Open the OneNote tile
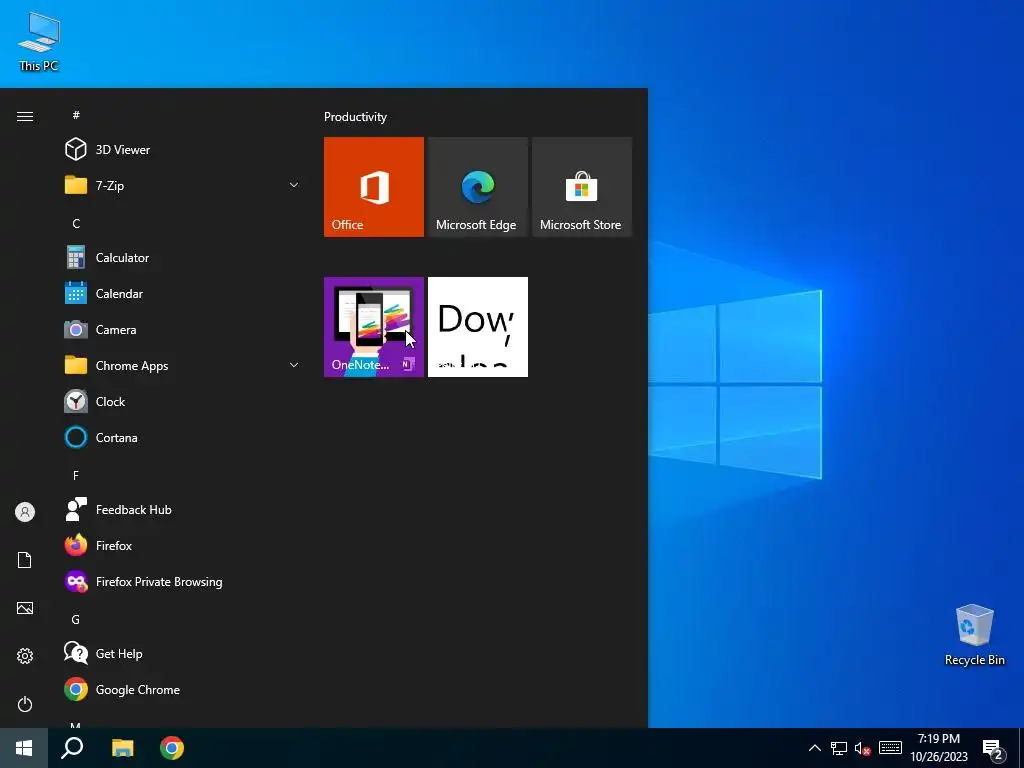The height and width of the screenshot is (768, 1024). [x=374, y=327]
